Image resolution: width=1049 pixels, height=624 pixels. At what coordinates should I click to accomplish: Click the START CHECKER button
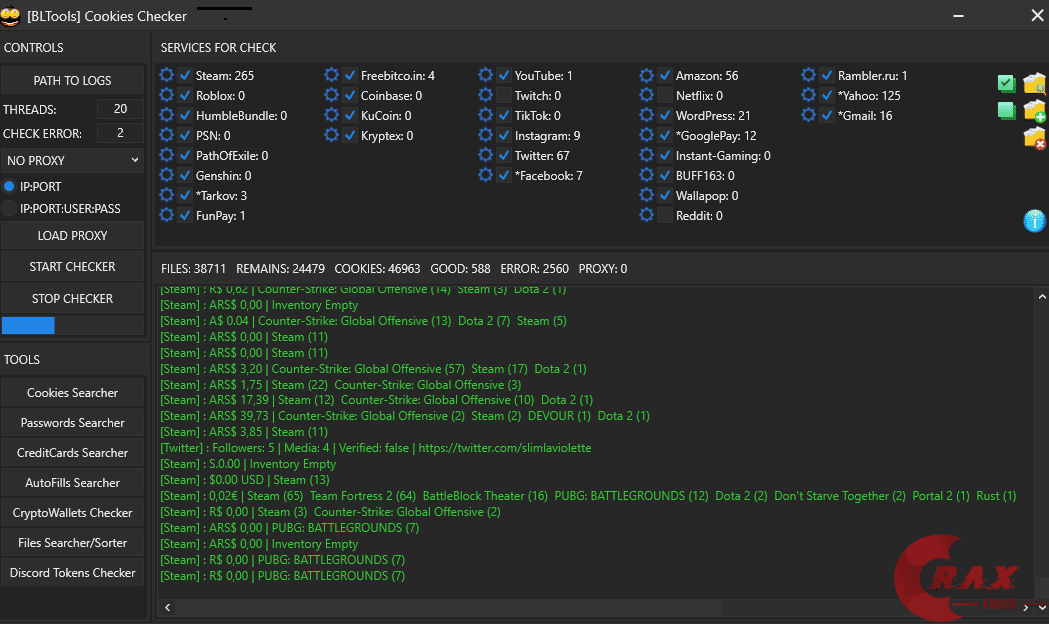[x=72, y=267]
